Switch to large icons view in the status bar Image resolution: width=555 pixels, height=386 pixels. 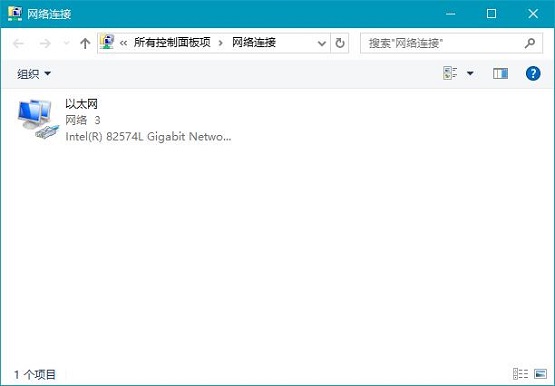pos(540,374)
